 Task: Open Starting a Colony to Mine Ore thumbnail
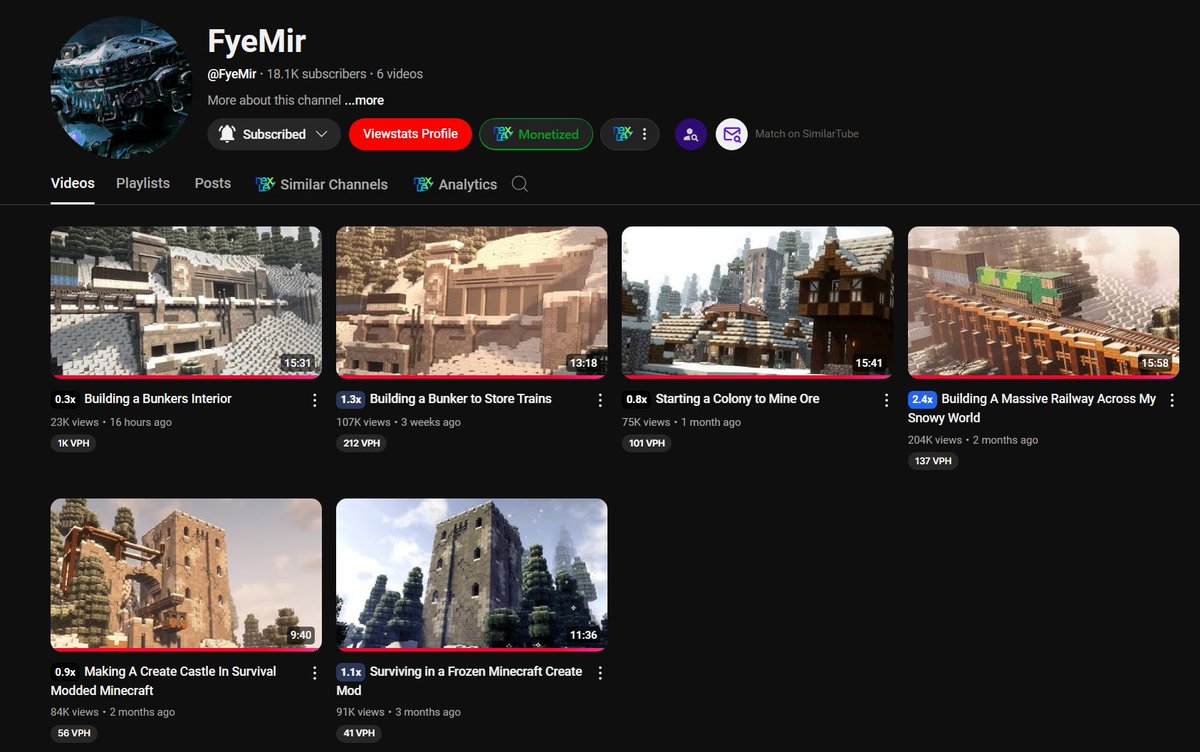click(x=758, y=302)
